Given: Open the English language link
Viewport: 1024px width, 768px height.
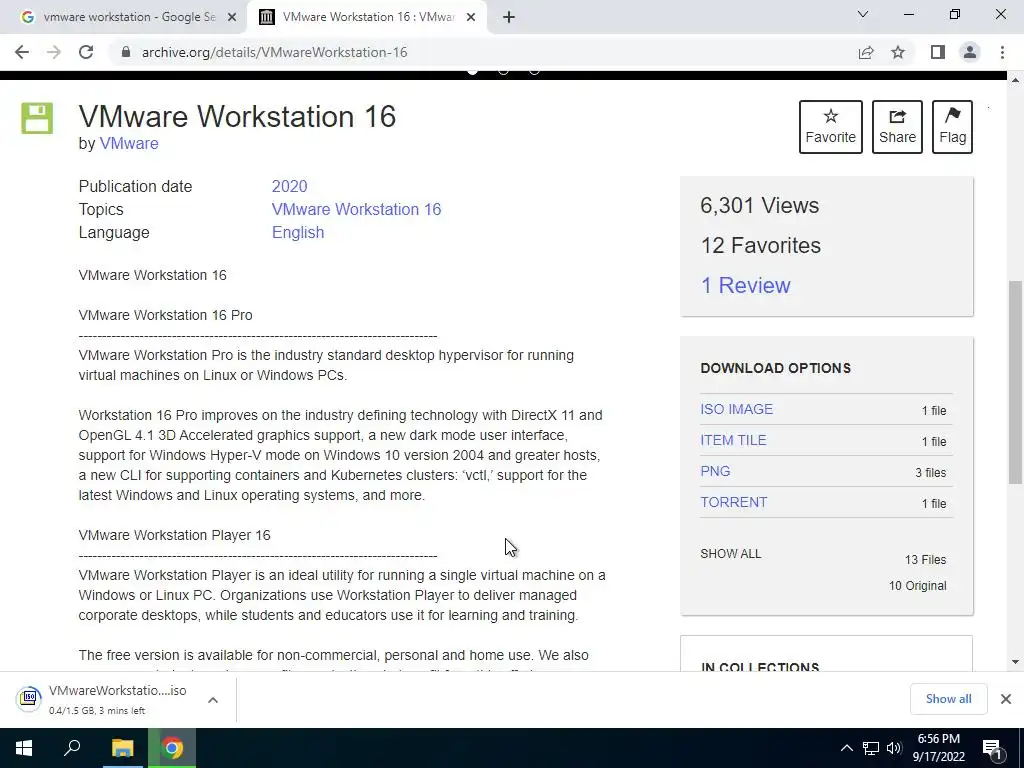Looking at the screenshot, I should point(298,232).
